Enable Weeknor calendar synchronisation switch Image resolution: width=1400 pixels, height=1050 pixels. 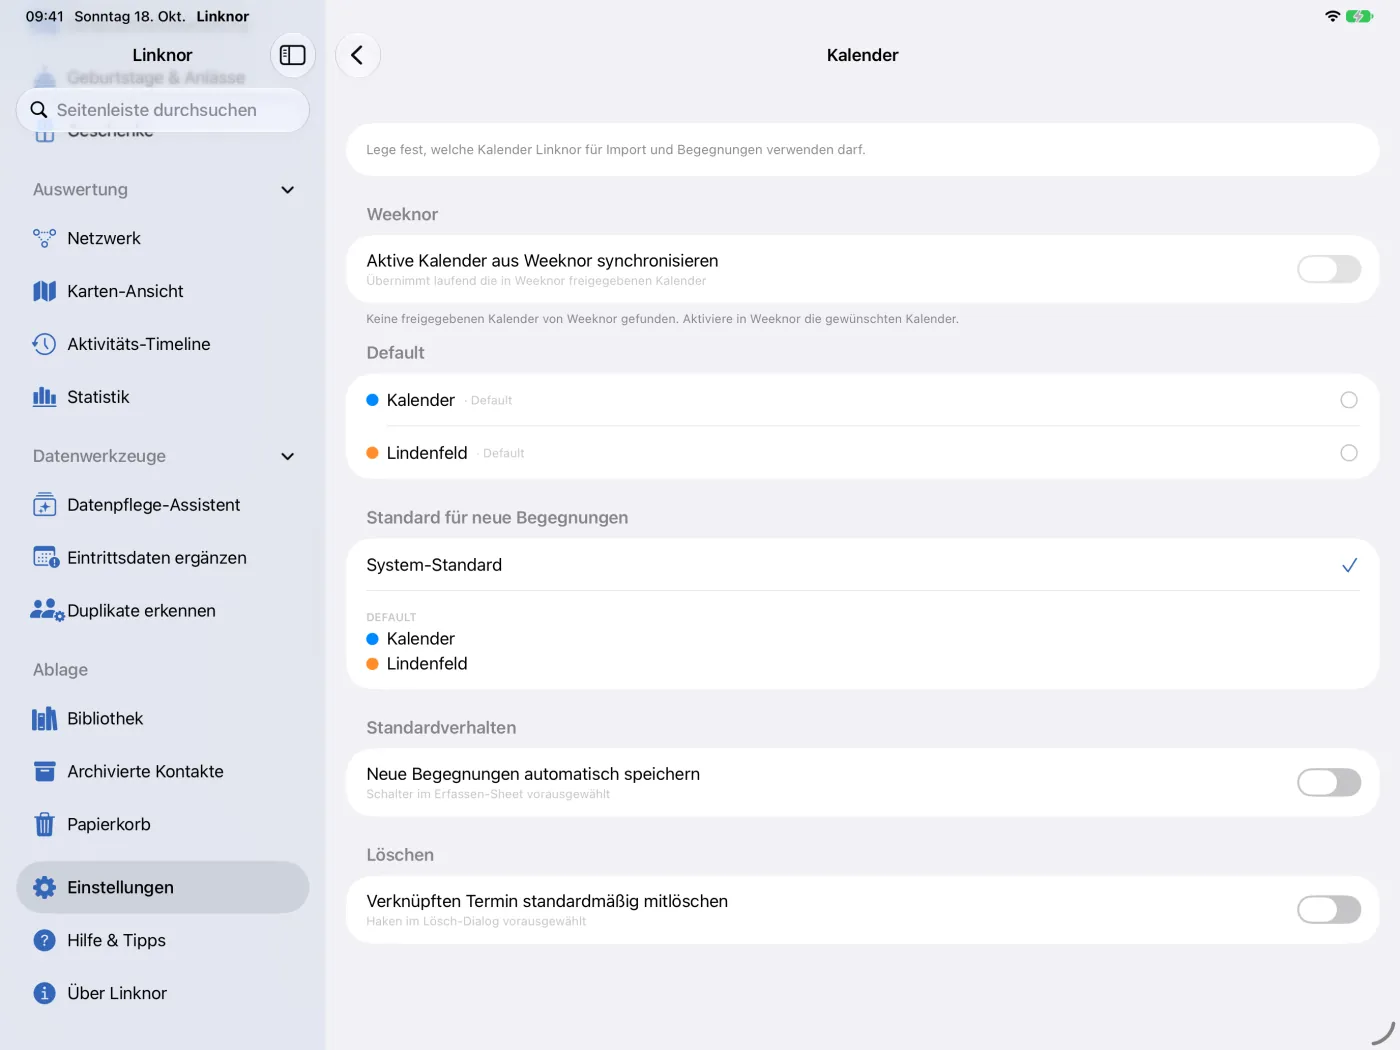coord(1329,269)
